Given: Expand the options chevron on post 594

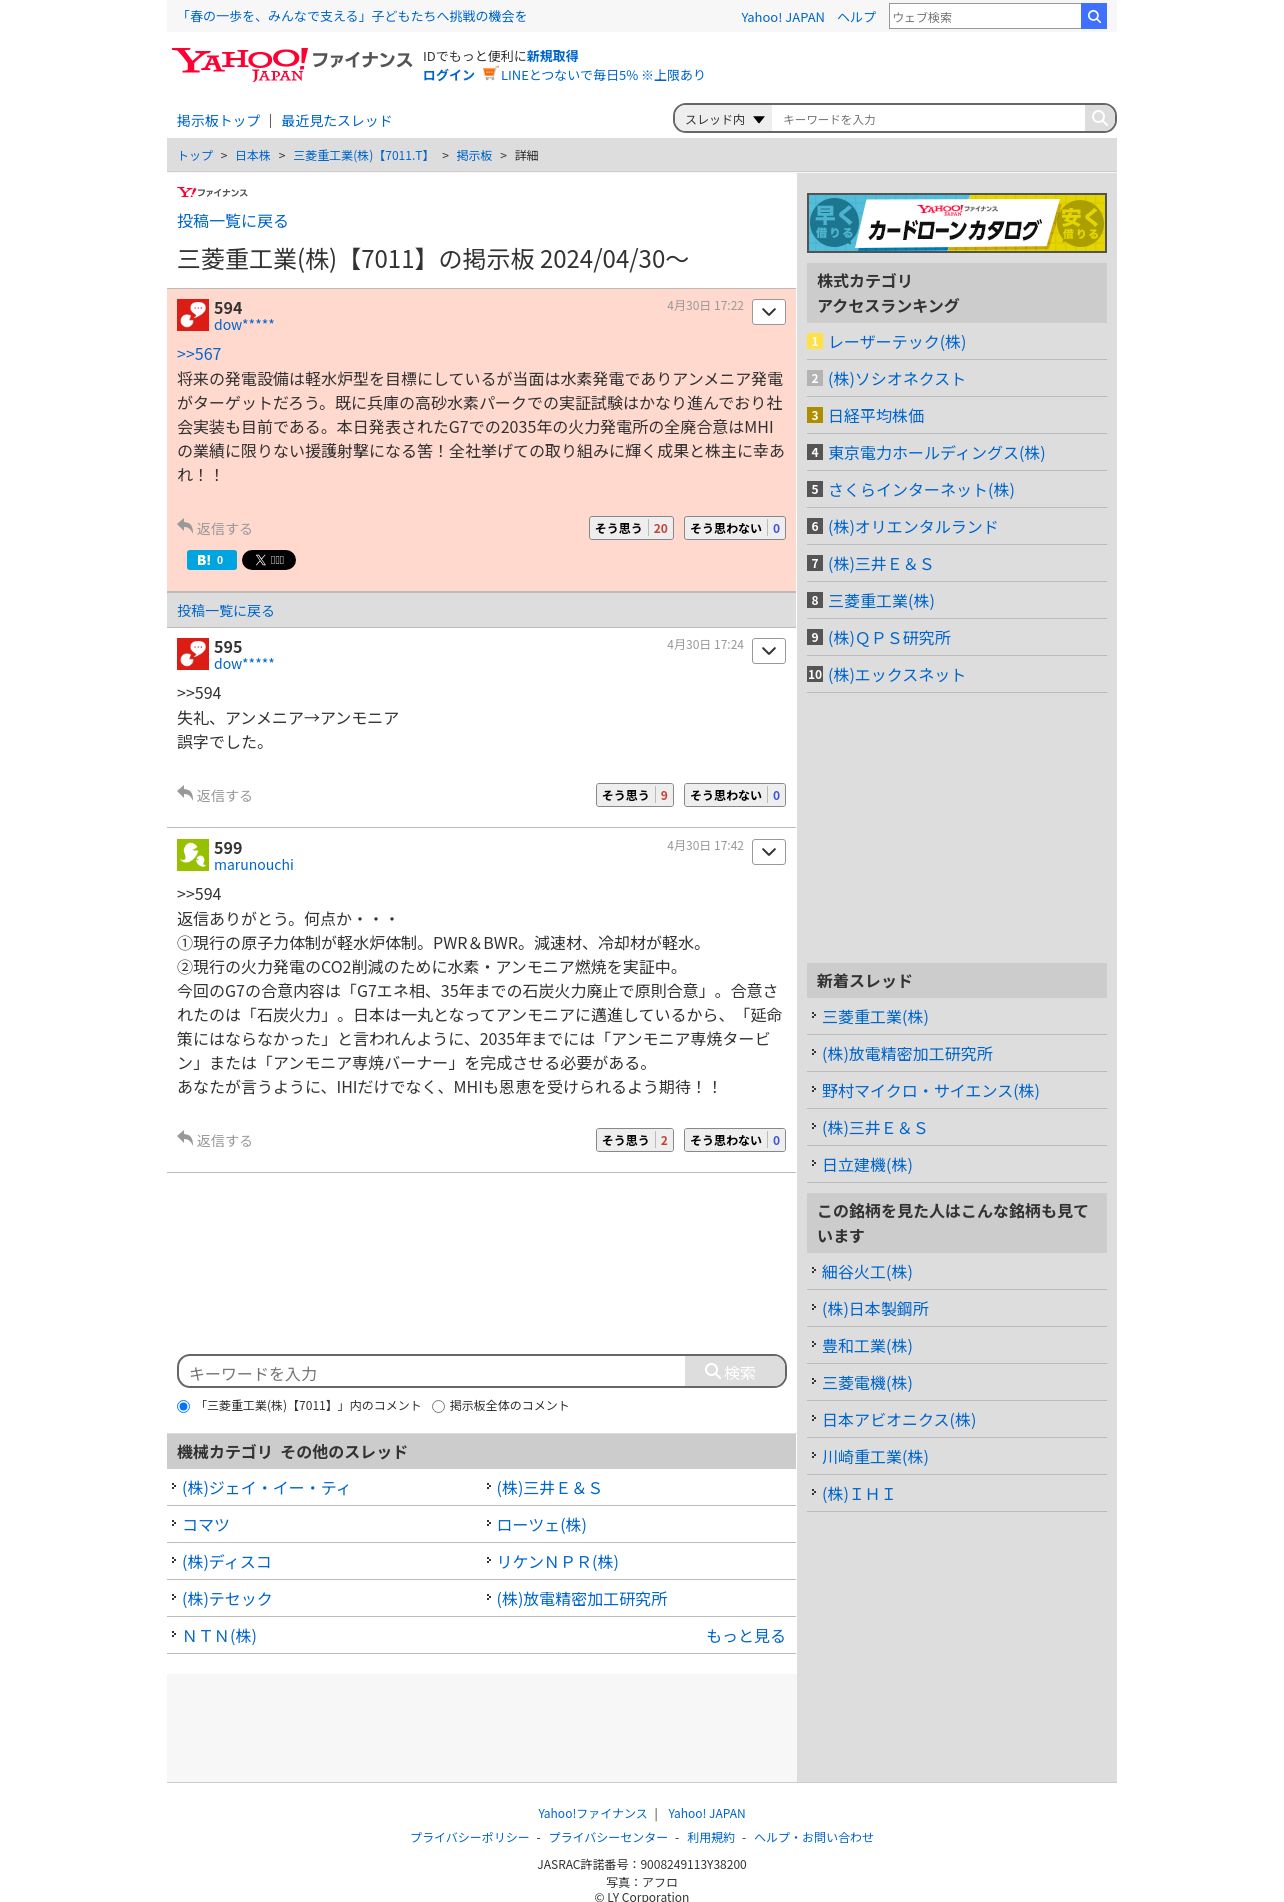Looking at the screenshot, I should [769, 312].
